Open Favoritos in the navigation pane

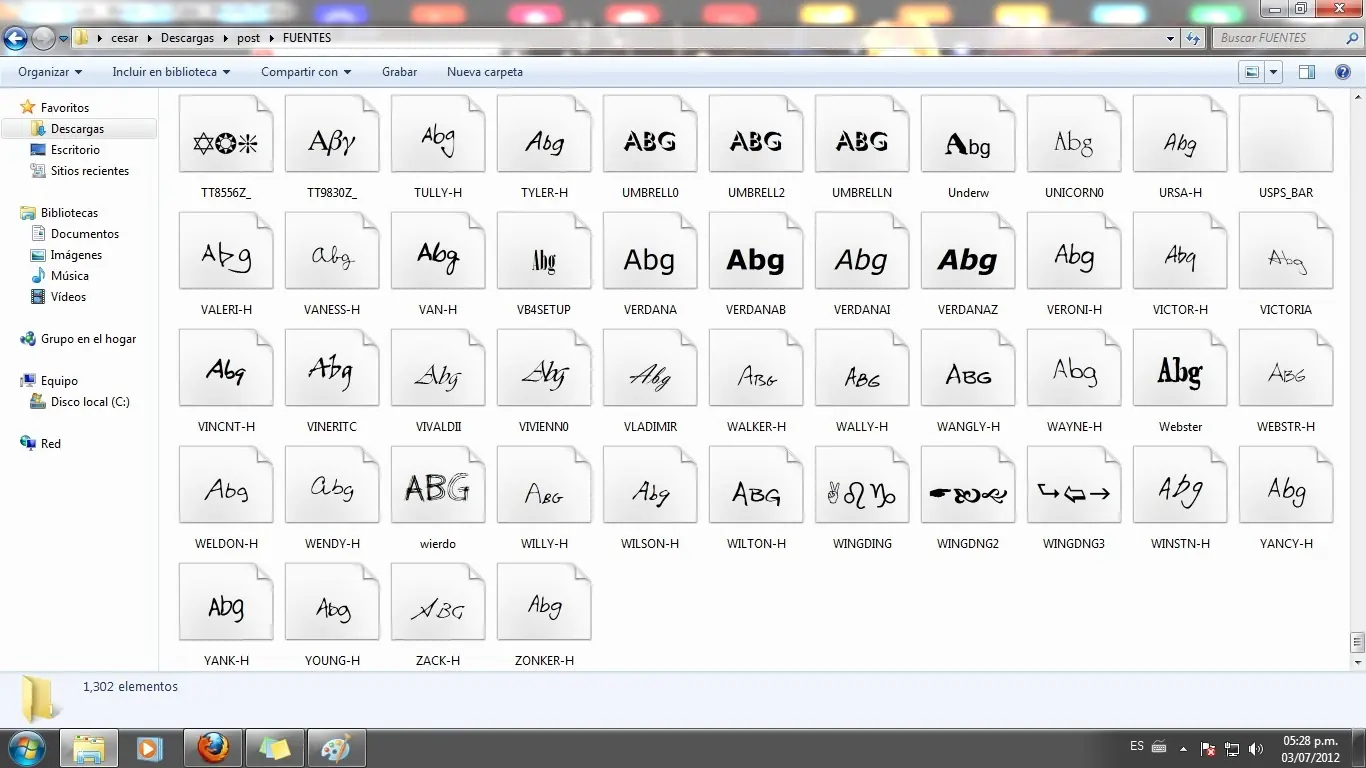pos(65,107)
